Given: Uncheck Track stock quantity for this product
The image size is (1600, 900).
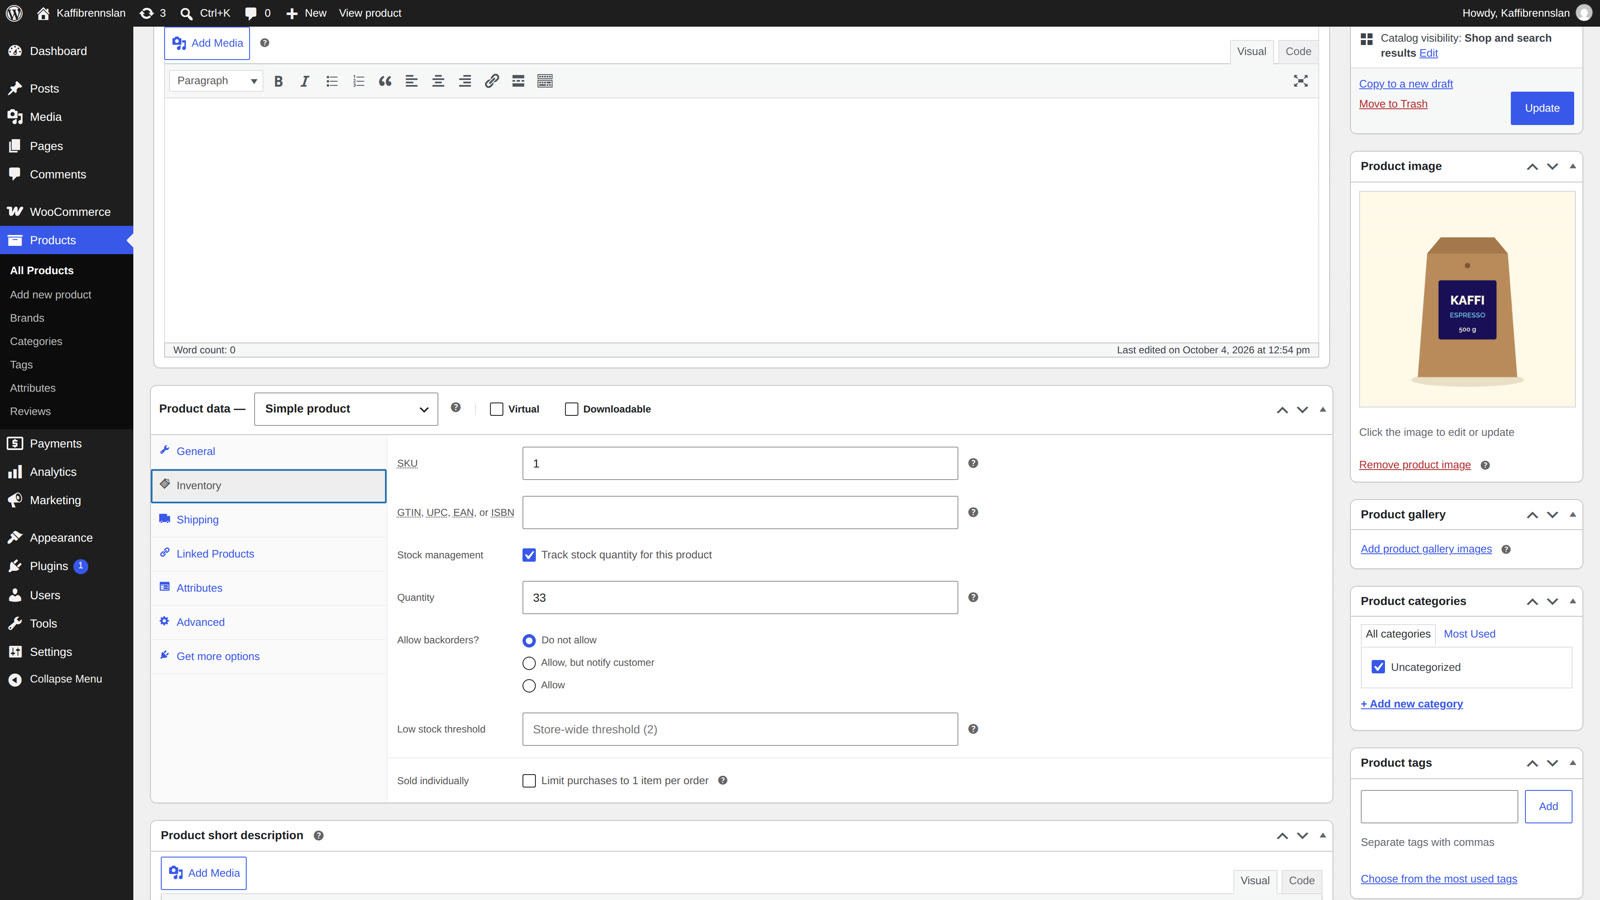Looking at the screenshot, I should point(529,555).
